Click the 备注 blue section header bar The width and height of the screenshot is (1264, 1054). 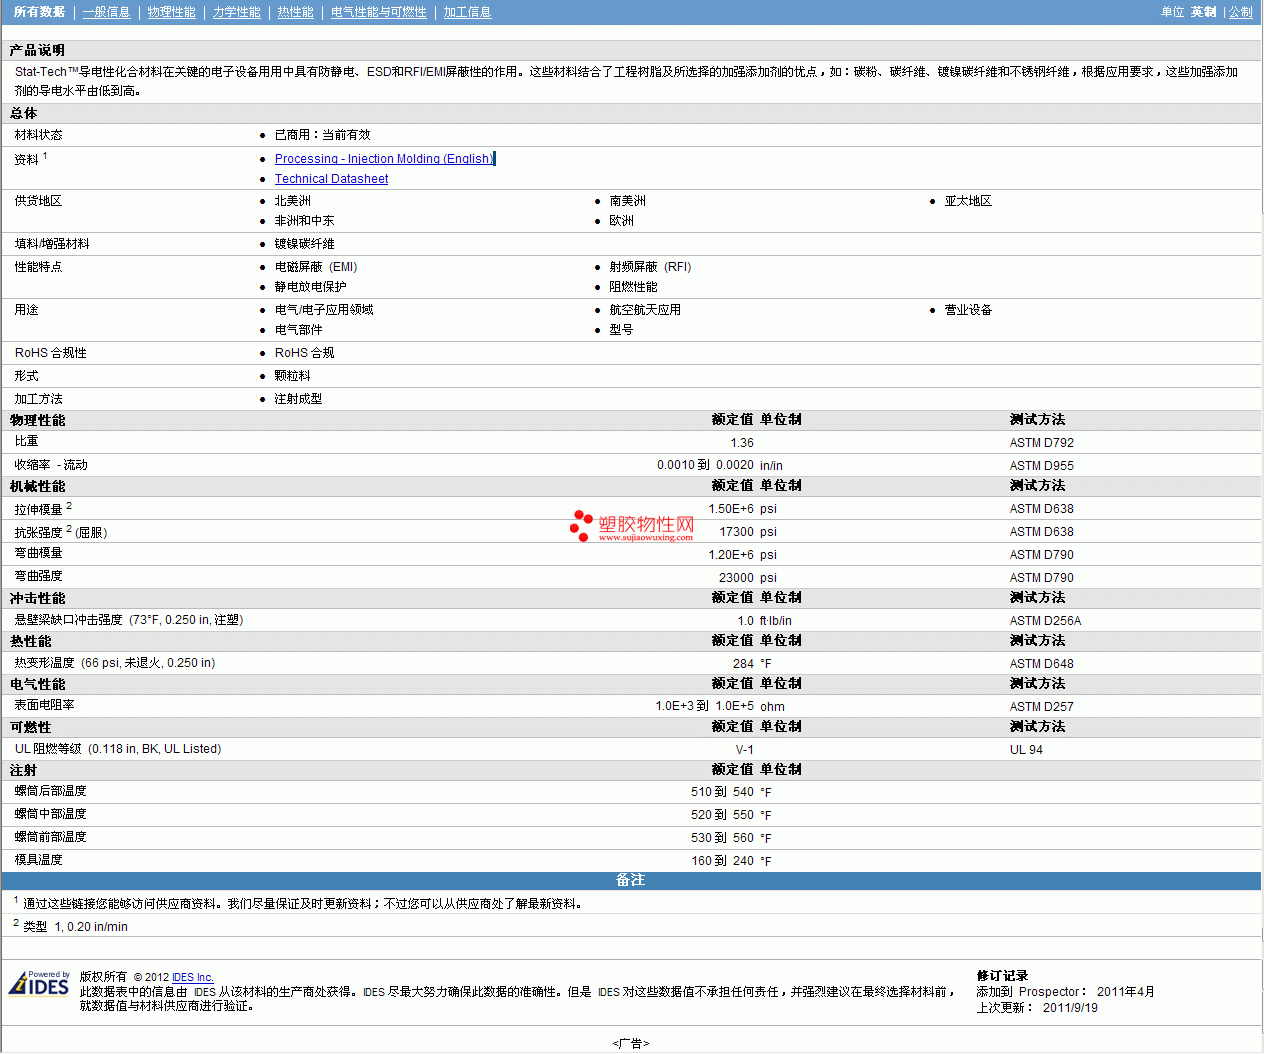click(x=630, y=880)
